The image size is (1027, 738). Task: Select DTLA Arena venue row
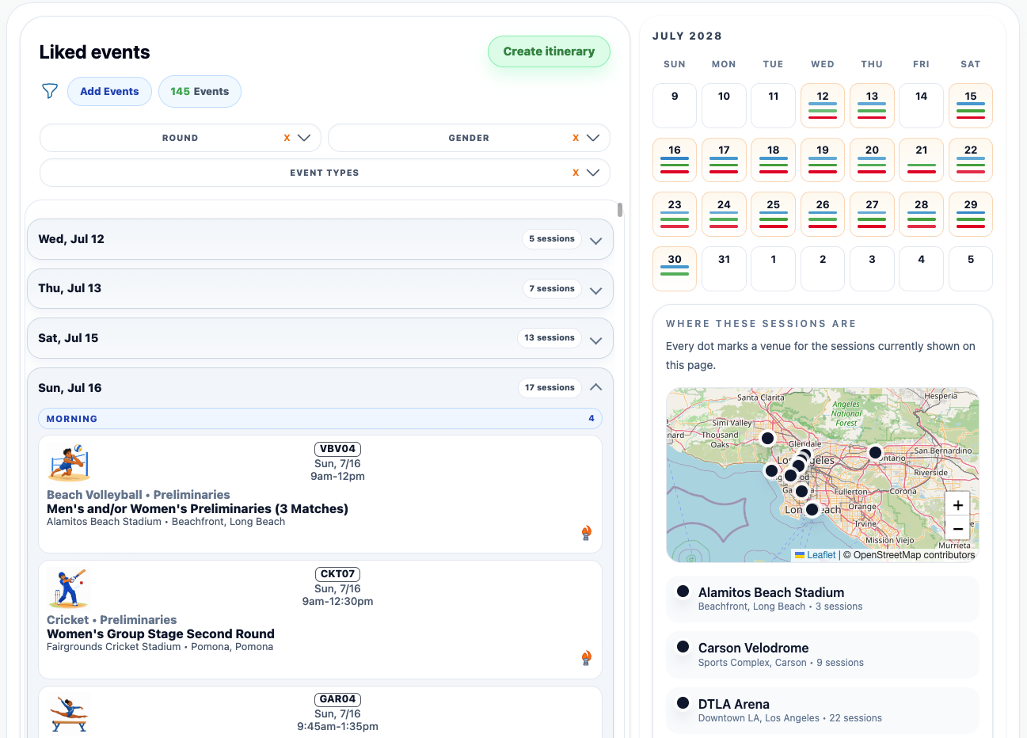(822, 710)
